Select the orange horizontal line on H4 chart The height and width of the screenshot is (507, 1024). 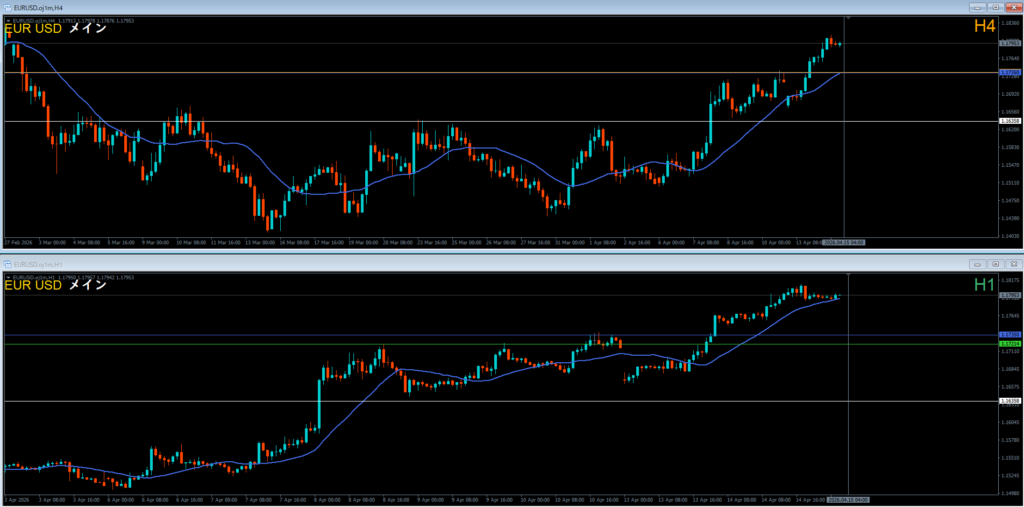coord(400,73)
